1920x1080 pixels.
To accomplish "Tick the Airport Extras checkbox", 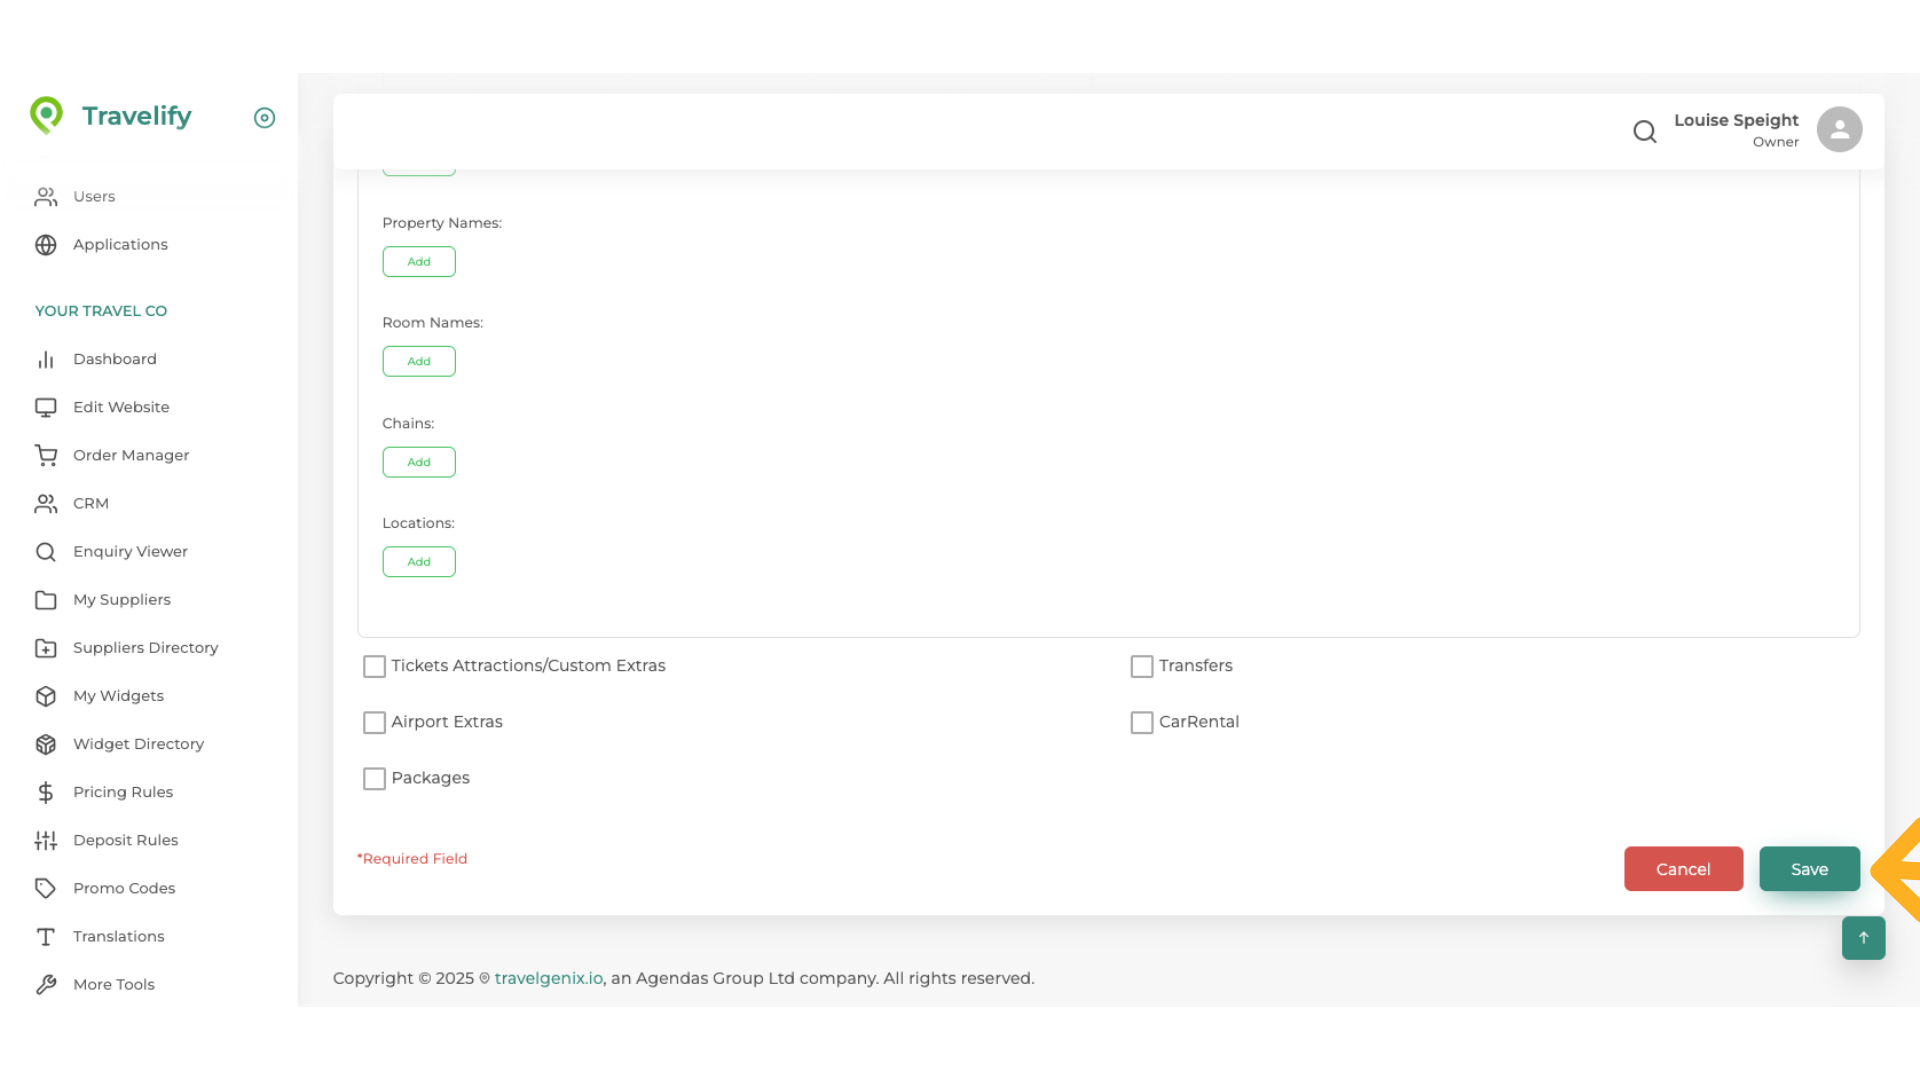I will coord(374,723).
